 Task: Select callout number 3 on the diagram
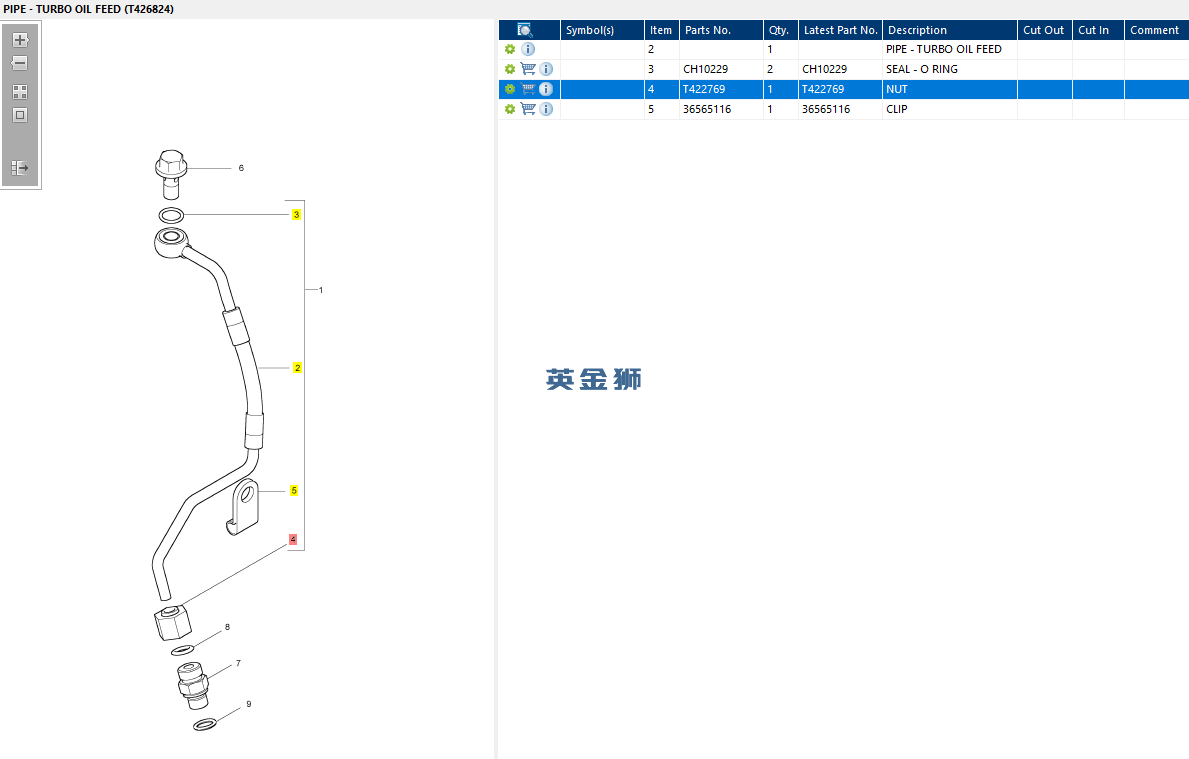pos(296,215)
